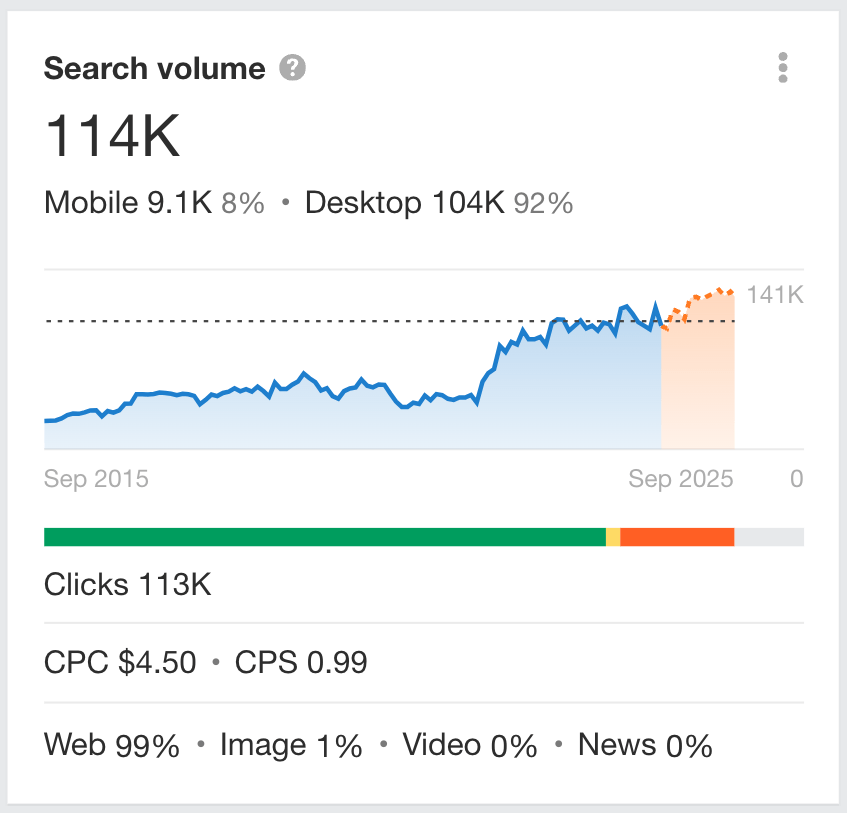847x813 pixels.
Task: Click the CPS 0.99 value
Action: [300, 662]
